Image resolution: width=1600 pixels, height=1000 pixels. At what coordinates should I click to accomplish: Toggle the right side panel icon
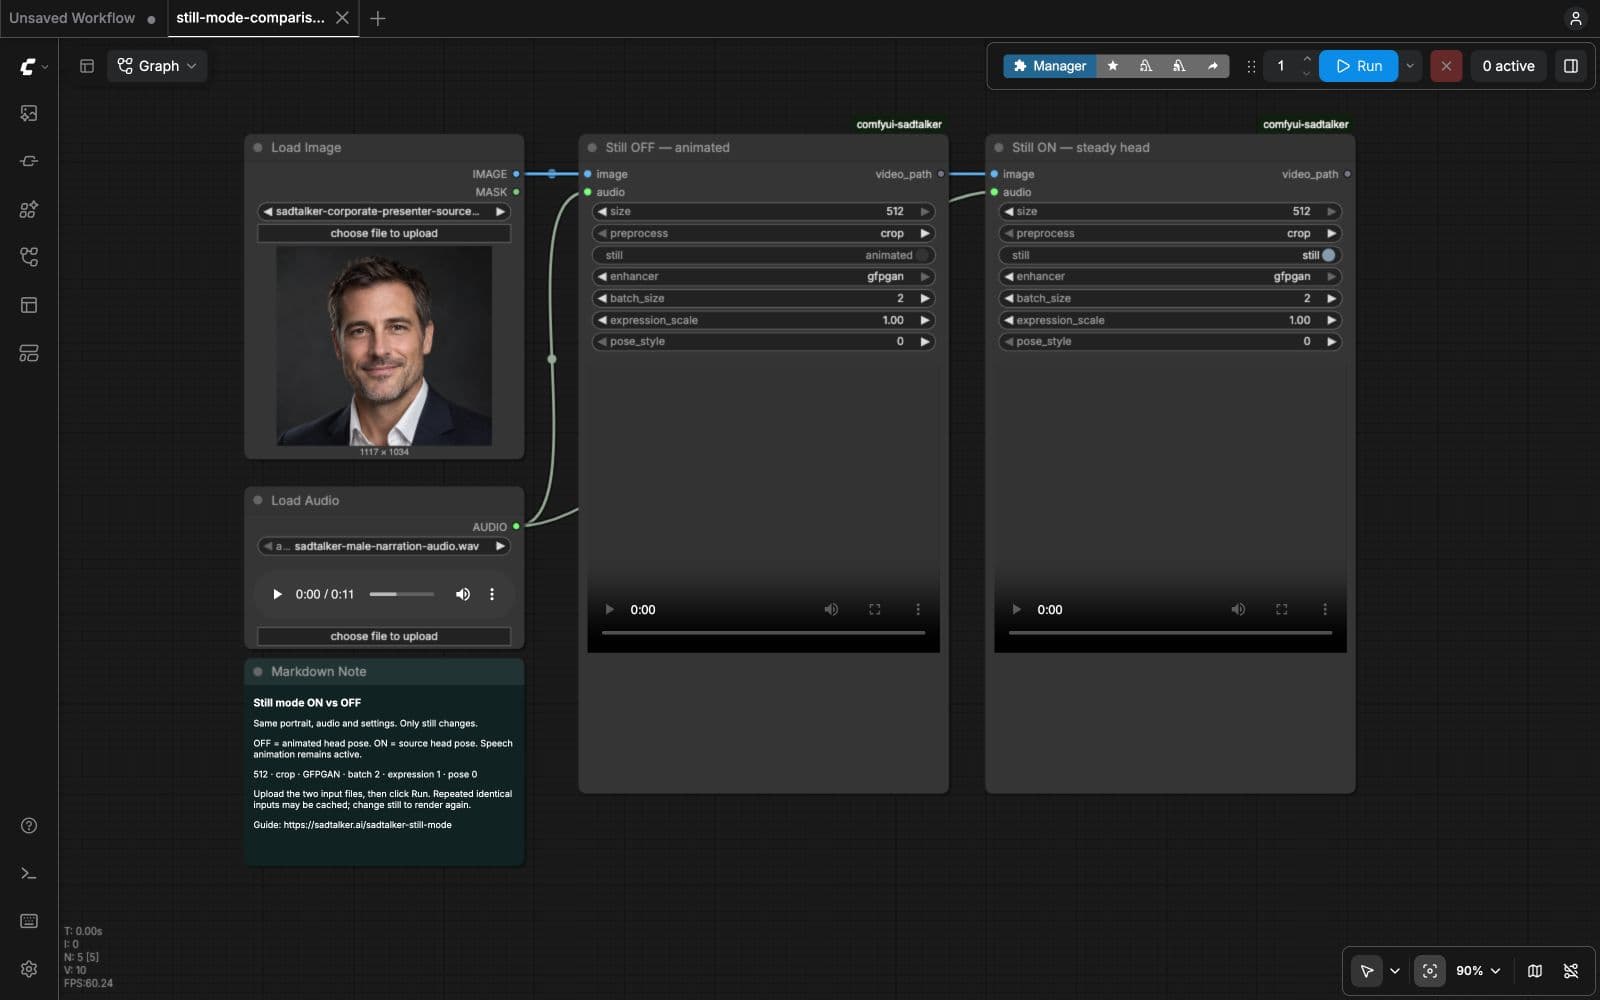pos(1571,66)
